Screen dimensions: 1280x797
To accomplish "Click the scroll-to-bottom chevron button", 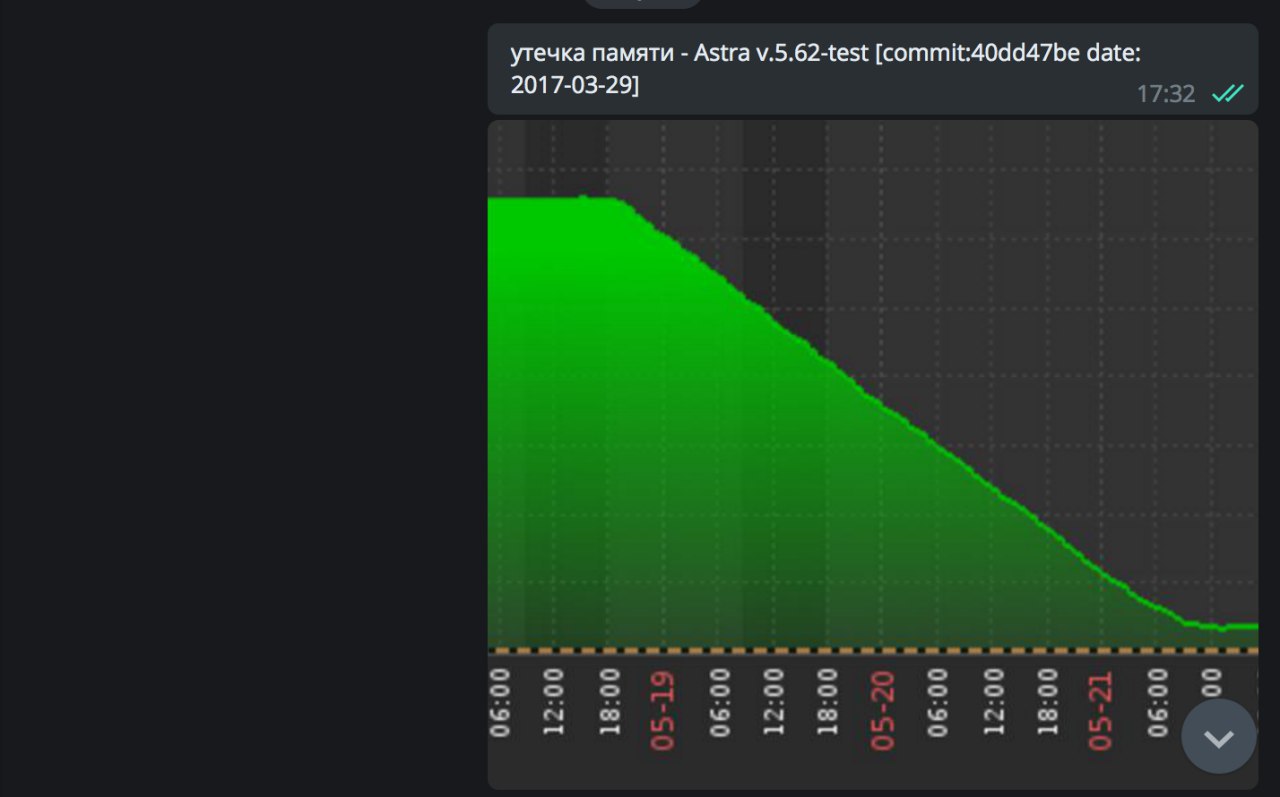I will click(1218, 737).
